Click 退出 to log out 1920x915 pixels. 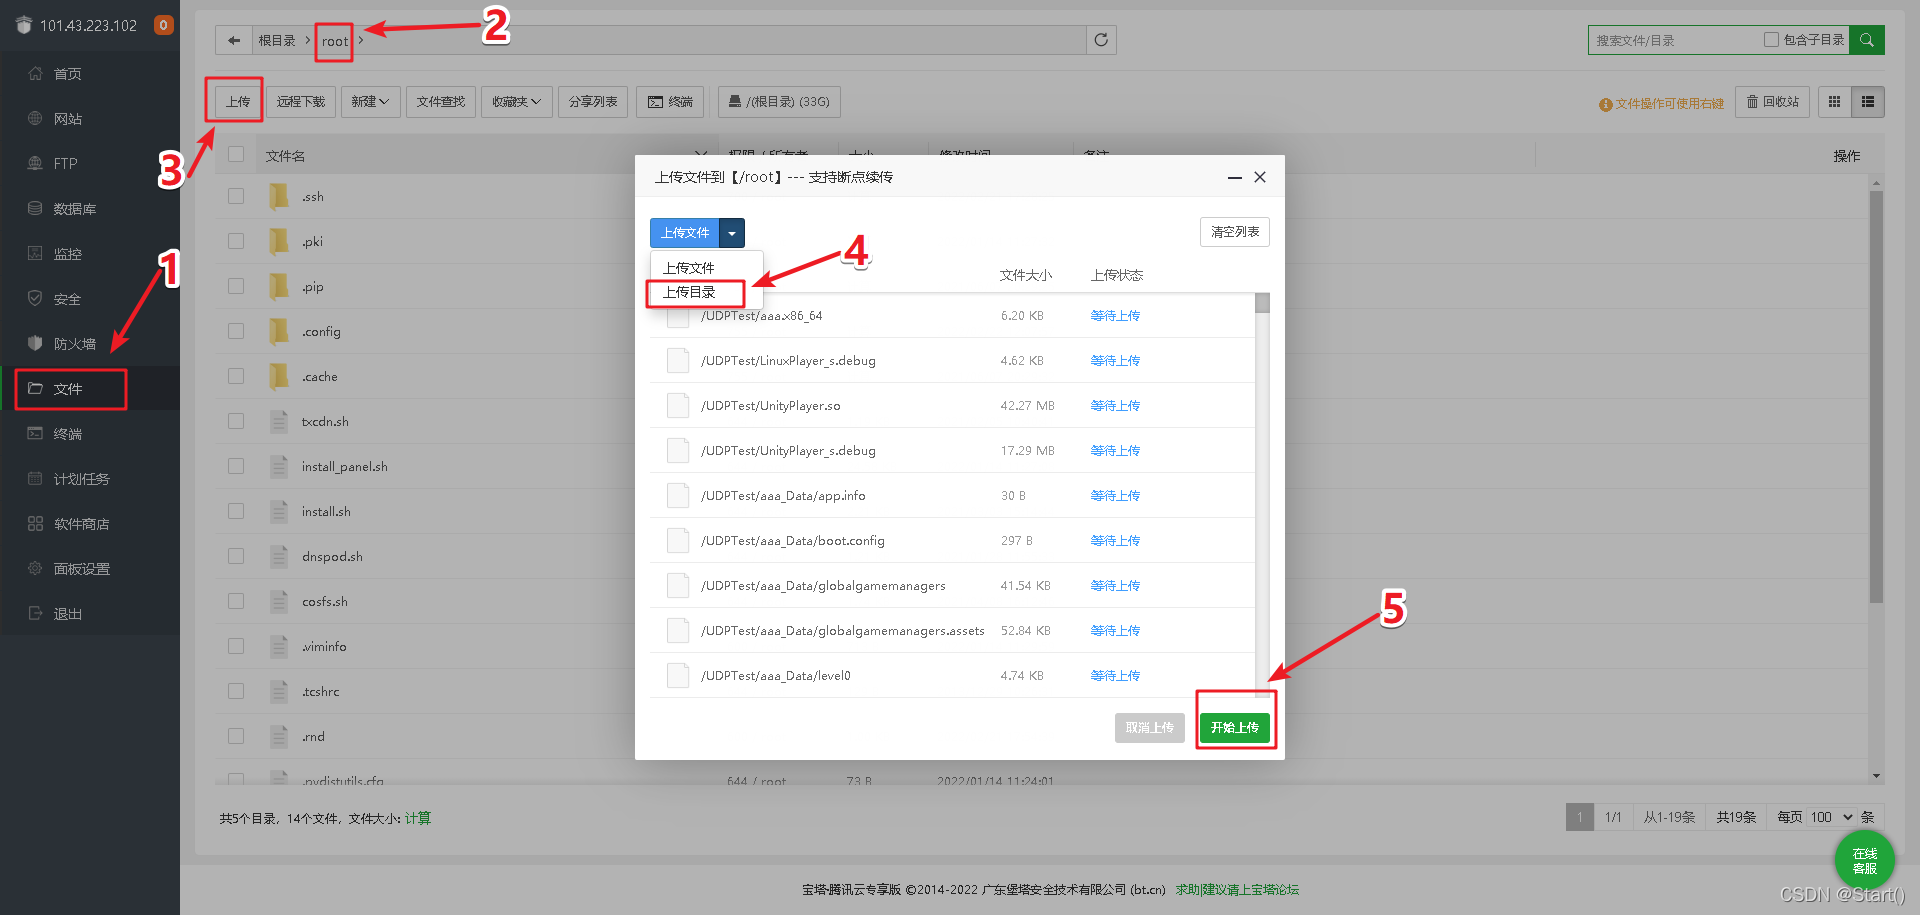point(68,614)
